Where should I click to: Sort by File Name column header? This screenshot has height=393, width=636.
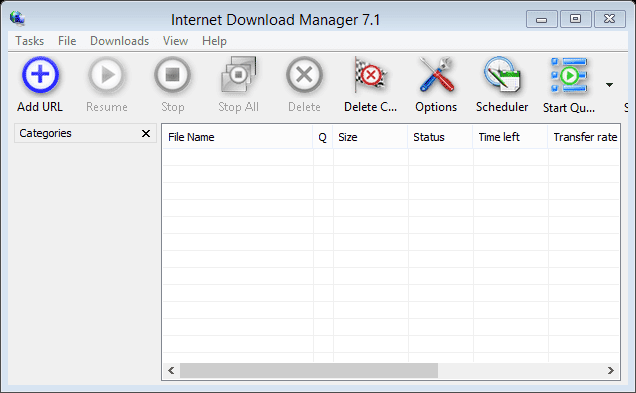[x=238, y=137]
